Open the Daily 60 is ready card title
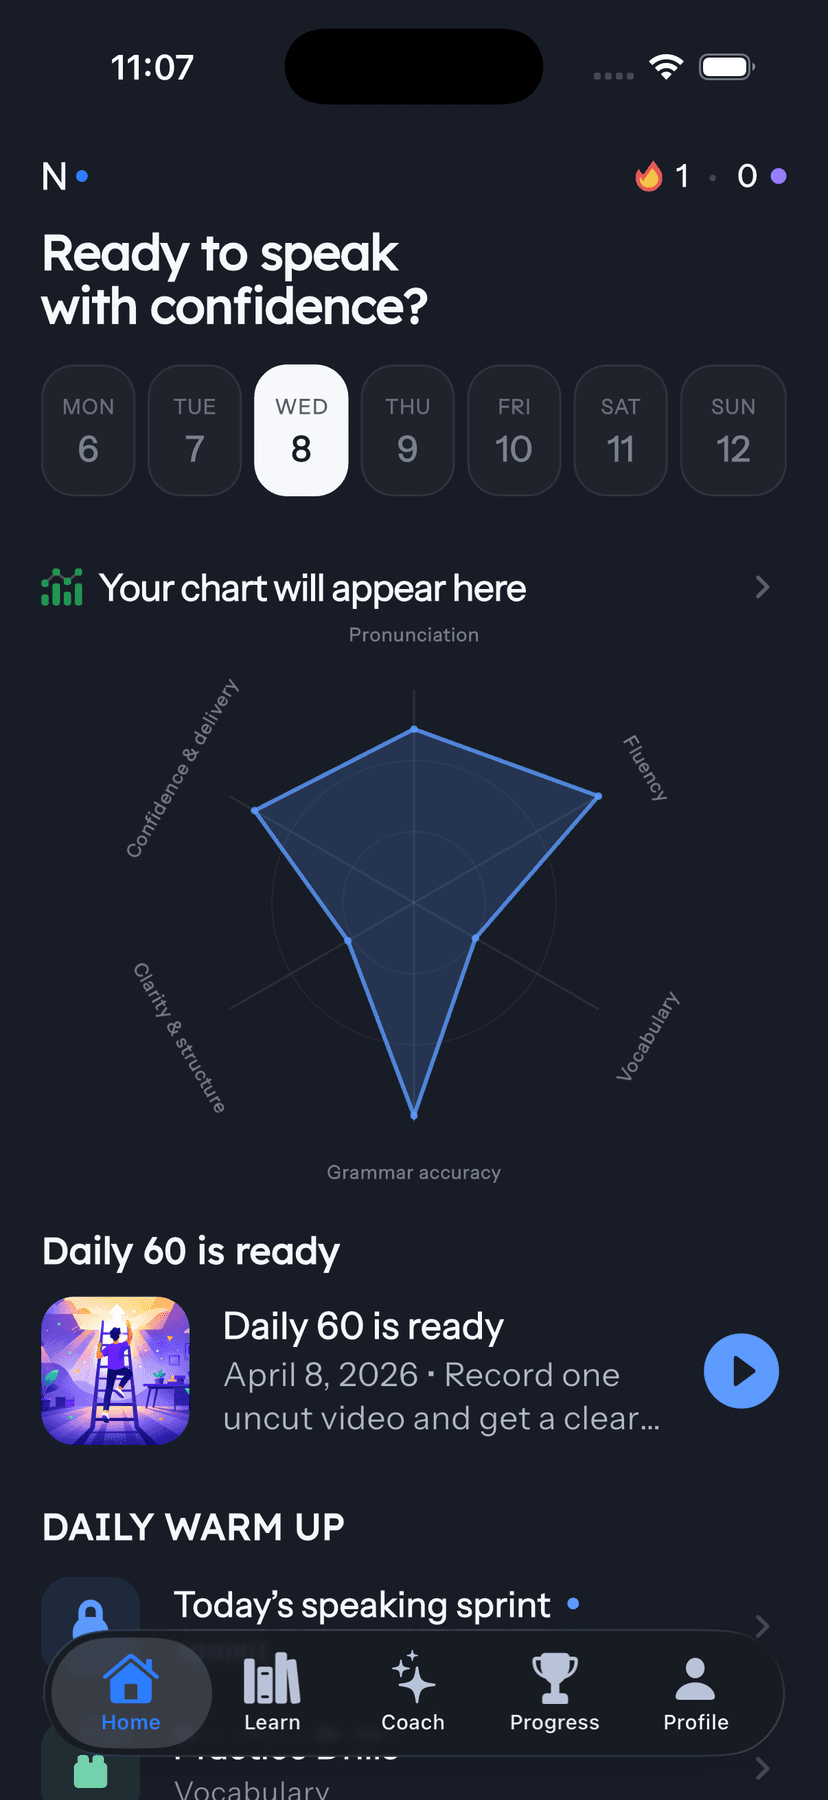This screenshot has height=1800, width=828. tap(363, 1326)
